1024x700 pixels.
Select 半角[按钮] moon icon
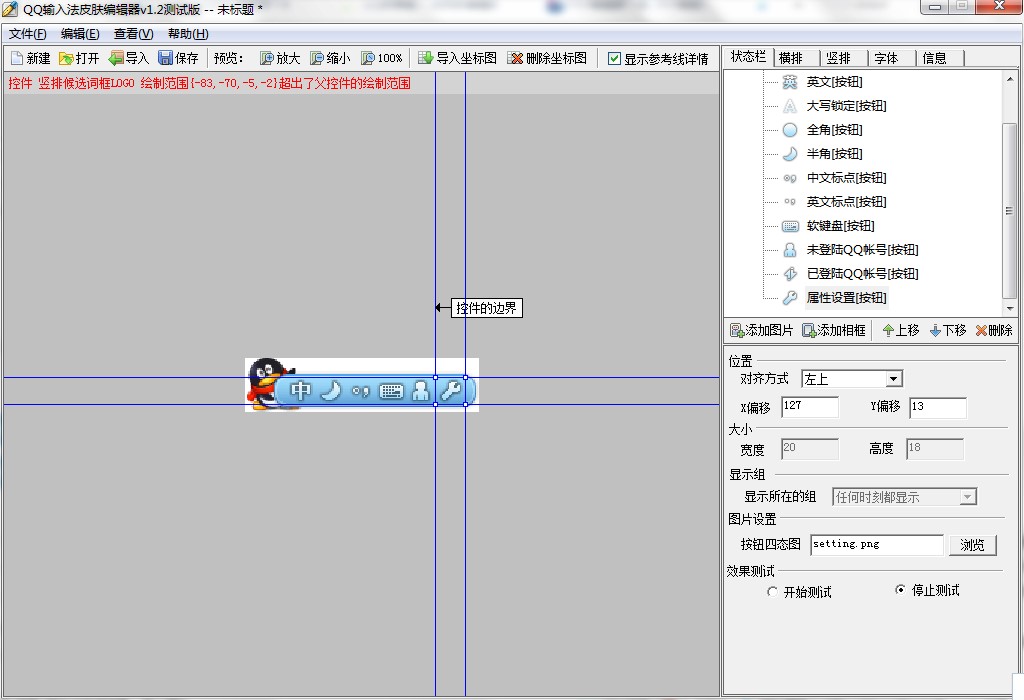(790, 154)
